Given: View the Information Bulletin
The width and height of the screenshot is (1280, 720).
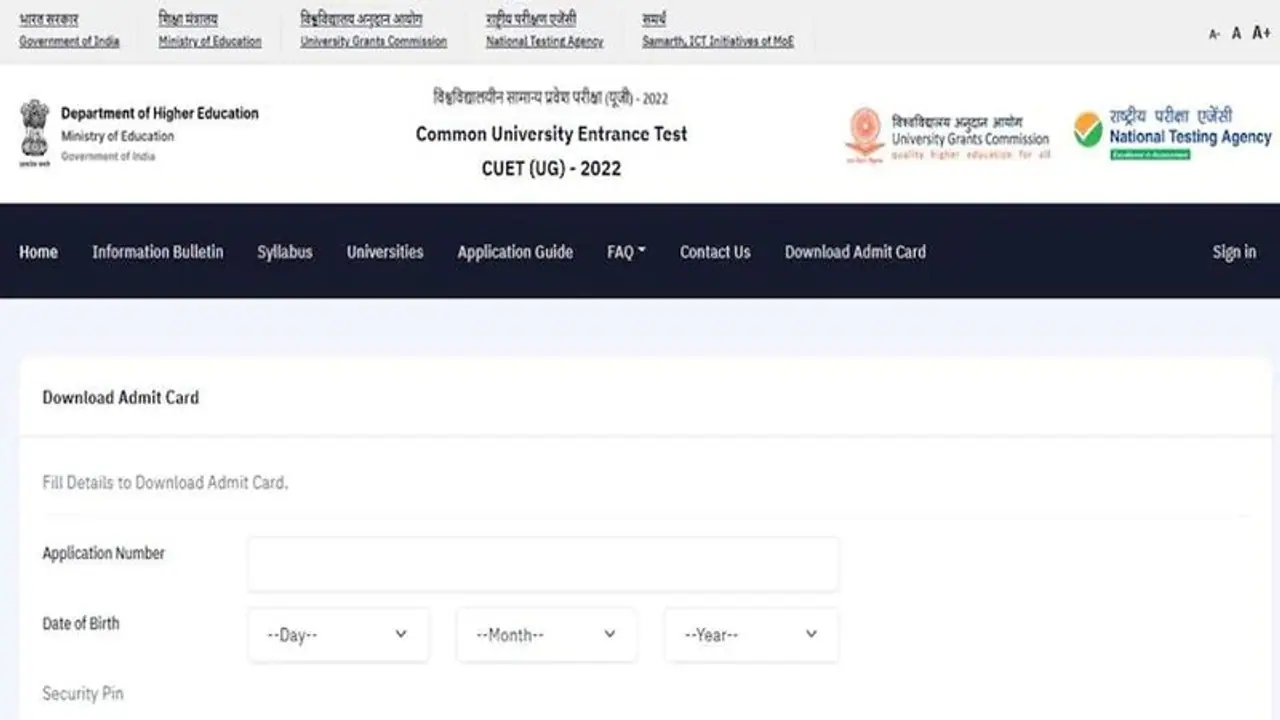Looking at the screenshot, I should 157,252.
